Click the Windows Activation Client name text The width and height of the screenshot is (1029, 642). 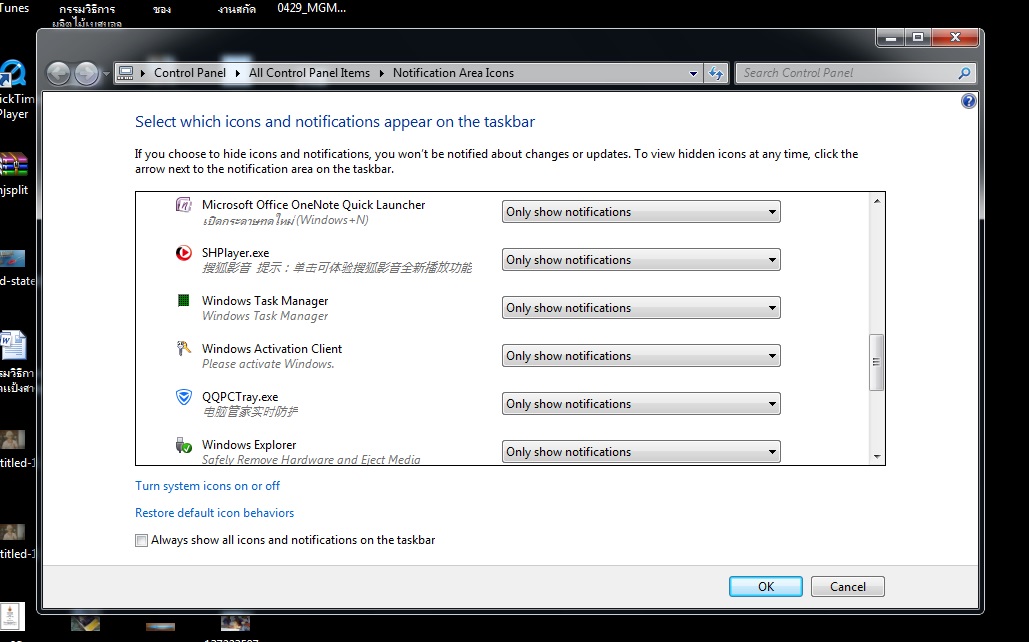pyautogui.click(x=272, y=349)
